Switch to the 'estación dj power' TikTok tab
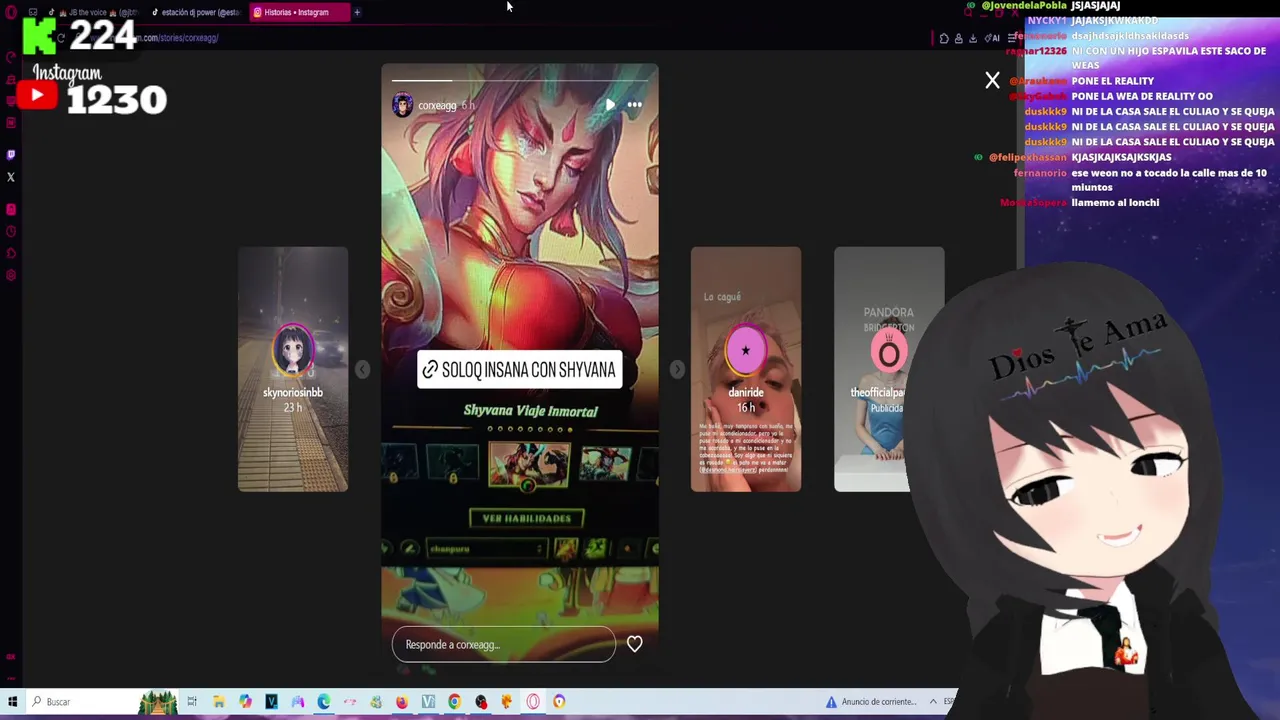 coord(195,12)
